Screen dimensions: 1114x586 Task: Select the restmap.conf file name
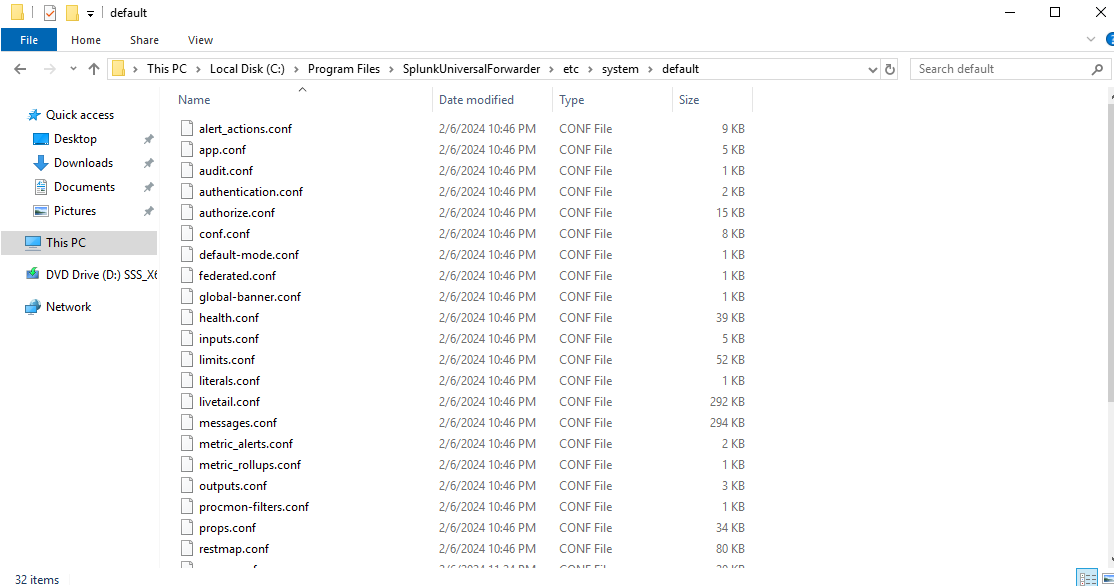(234, 549)
